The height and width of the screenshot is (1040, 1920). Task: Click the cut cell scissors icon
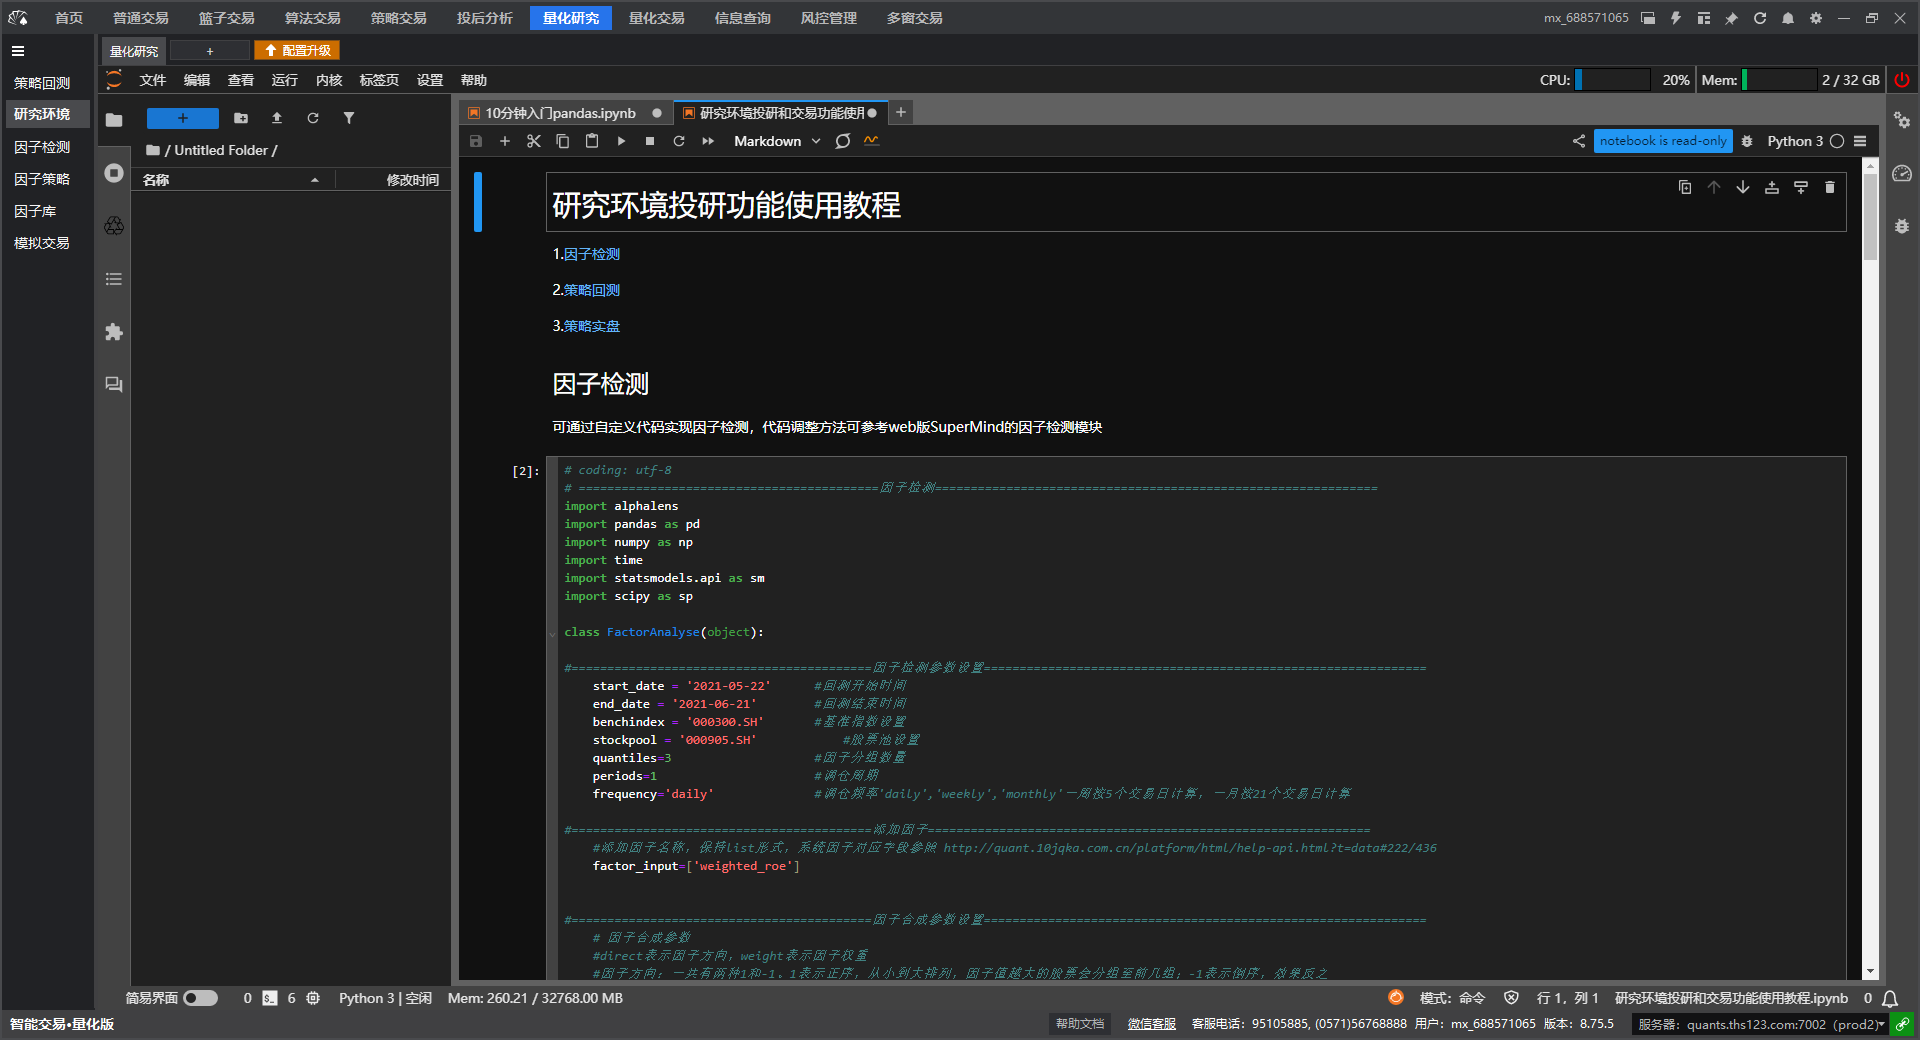pyautogui.click(x=534, y=141)
